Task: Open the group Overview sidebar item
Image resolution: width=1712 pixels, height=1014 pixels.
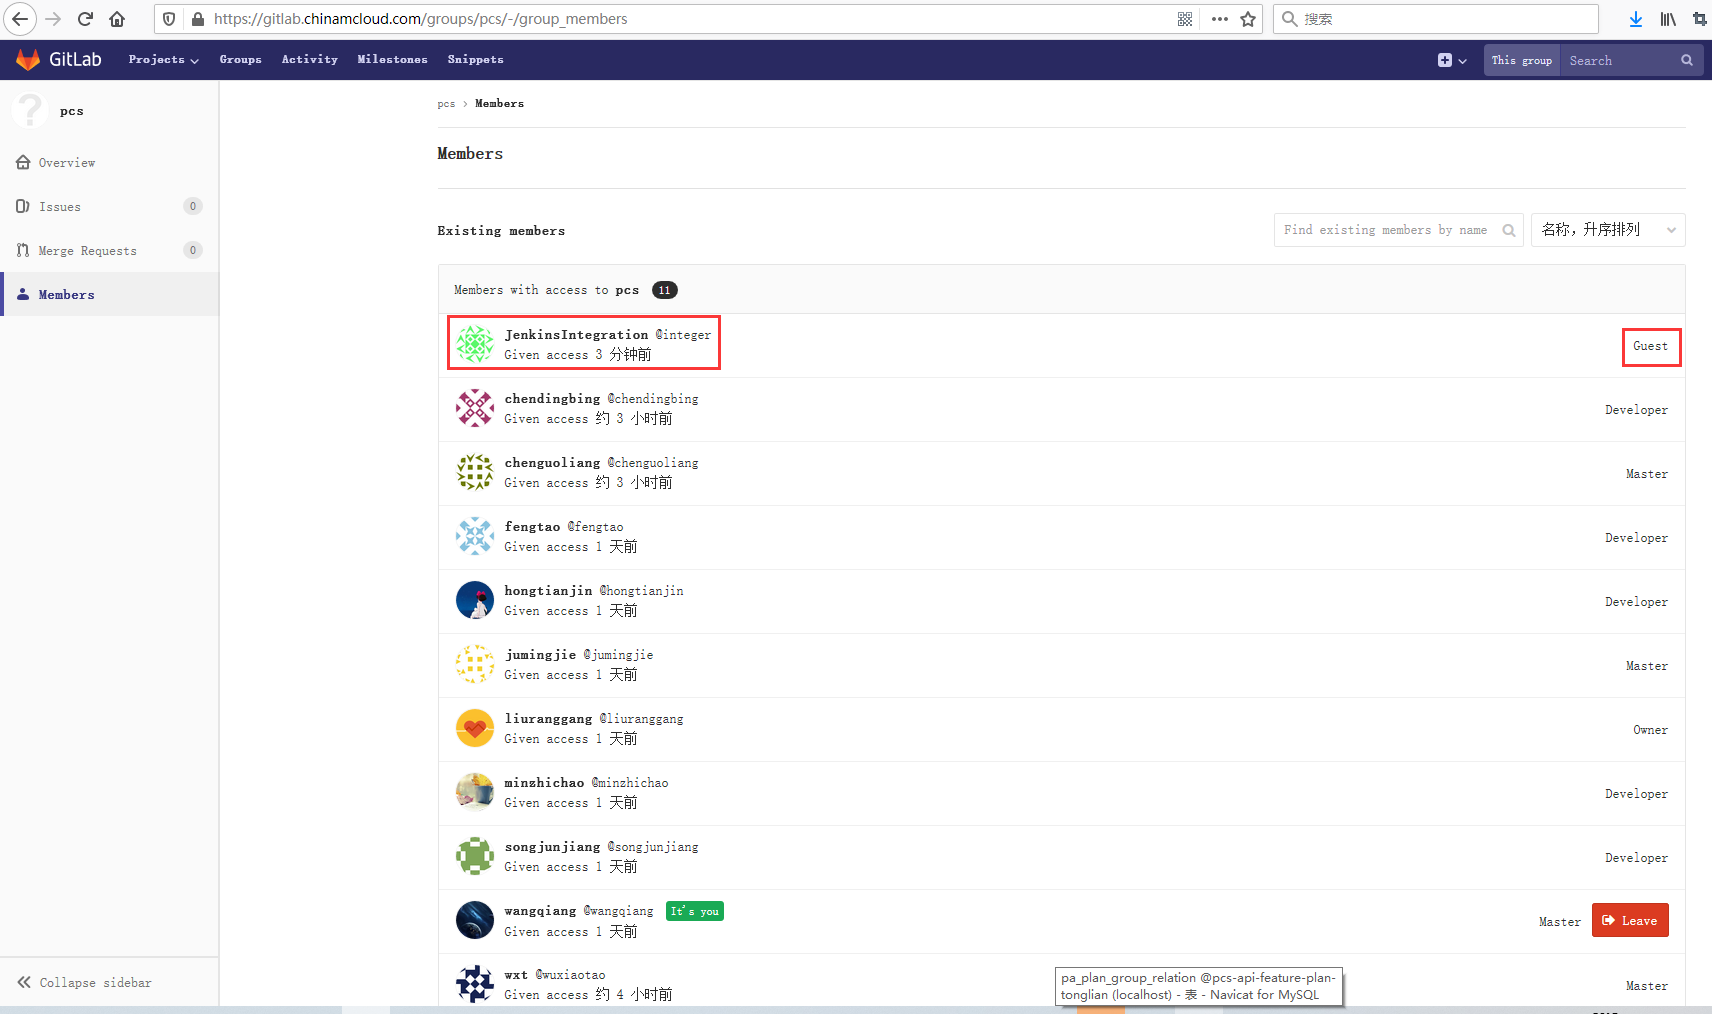Action: pos(67,163)
